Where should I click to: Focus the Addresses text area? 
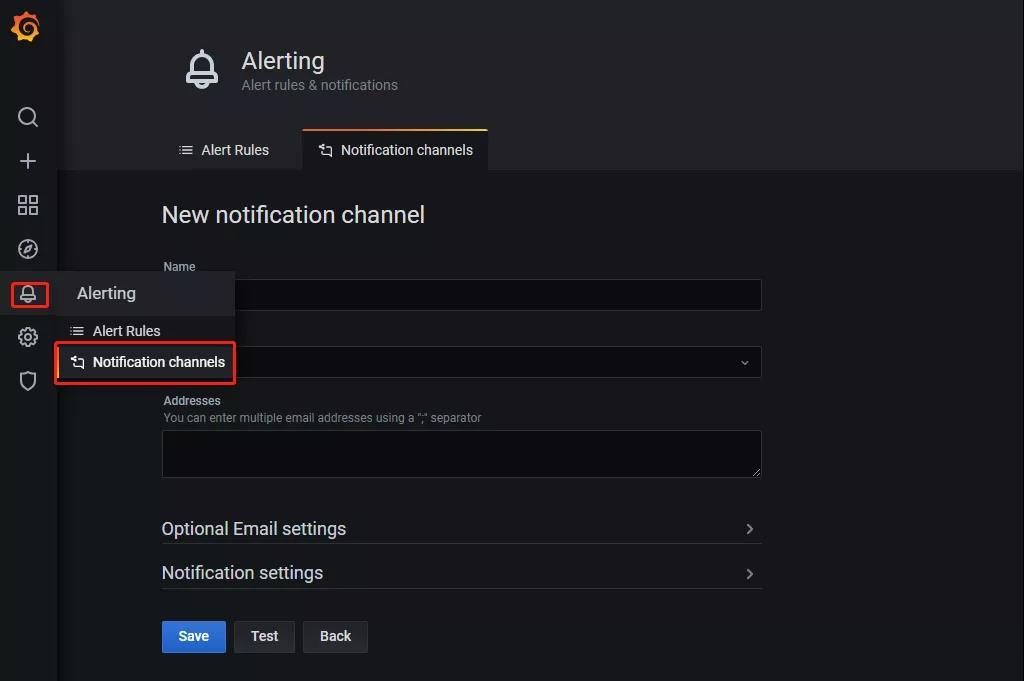click(461, 454)
